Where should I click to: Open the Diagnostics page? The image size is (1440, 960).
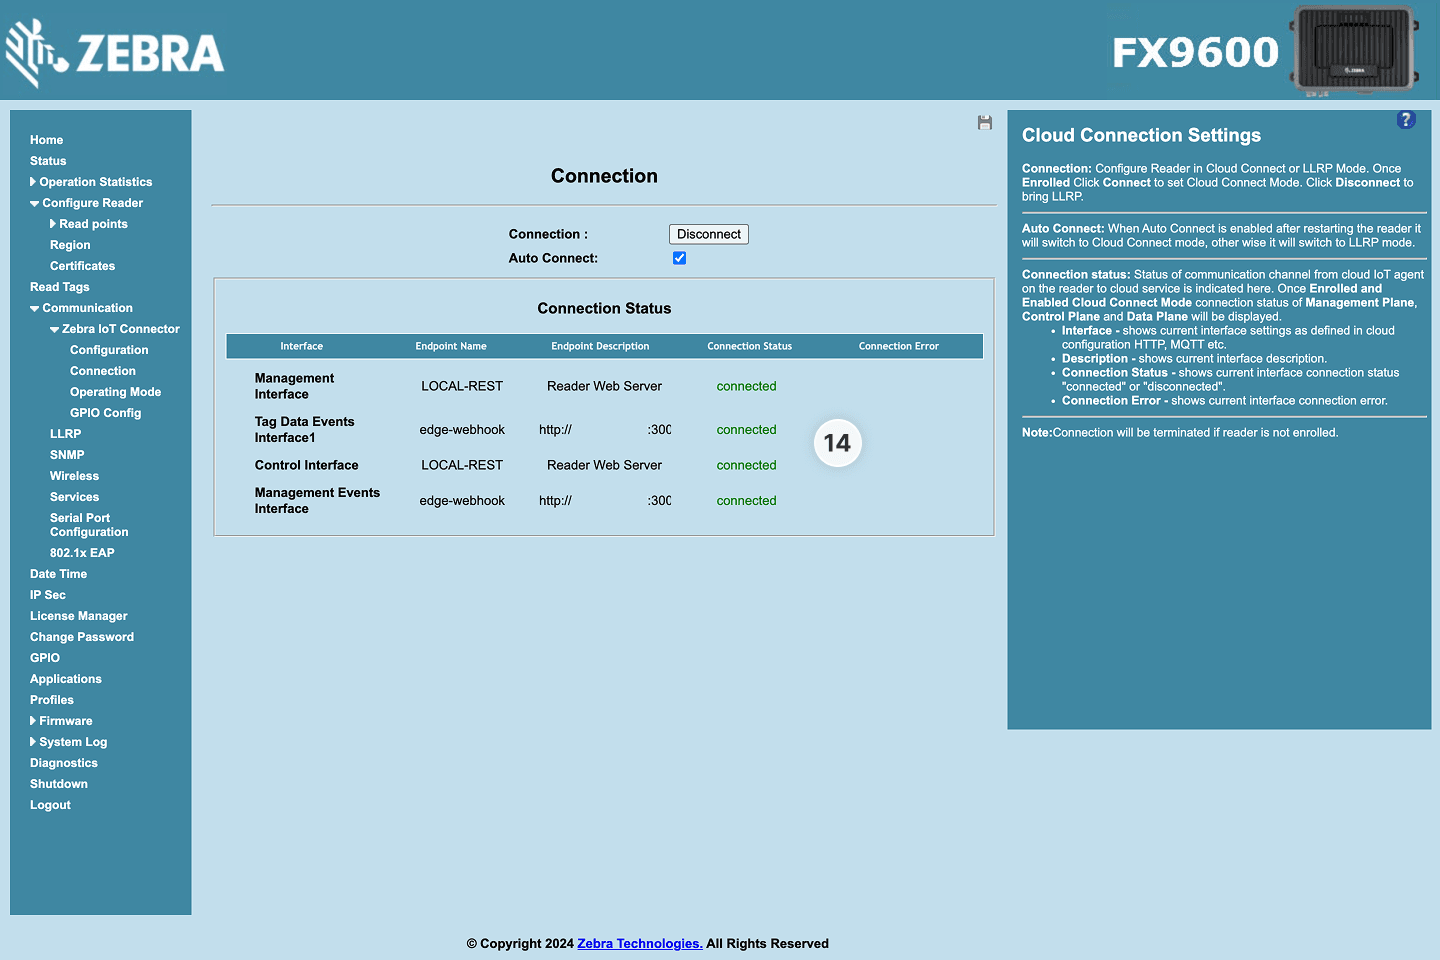[64, 763]
